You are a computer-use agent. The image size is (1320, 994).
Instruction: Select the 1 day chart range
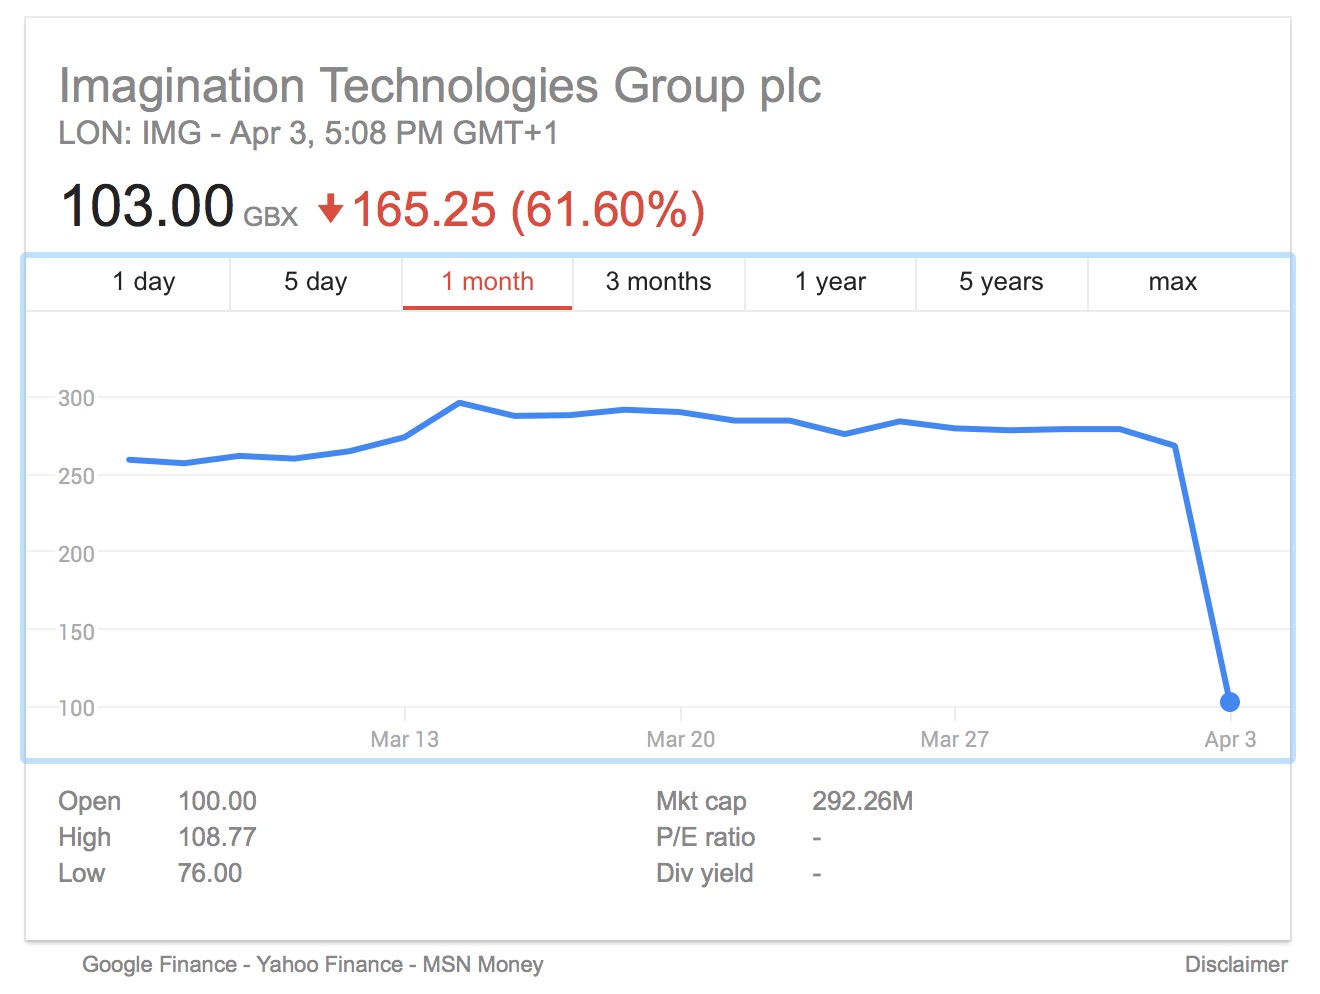pyautogui.click(x=144, y=282)
